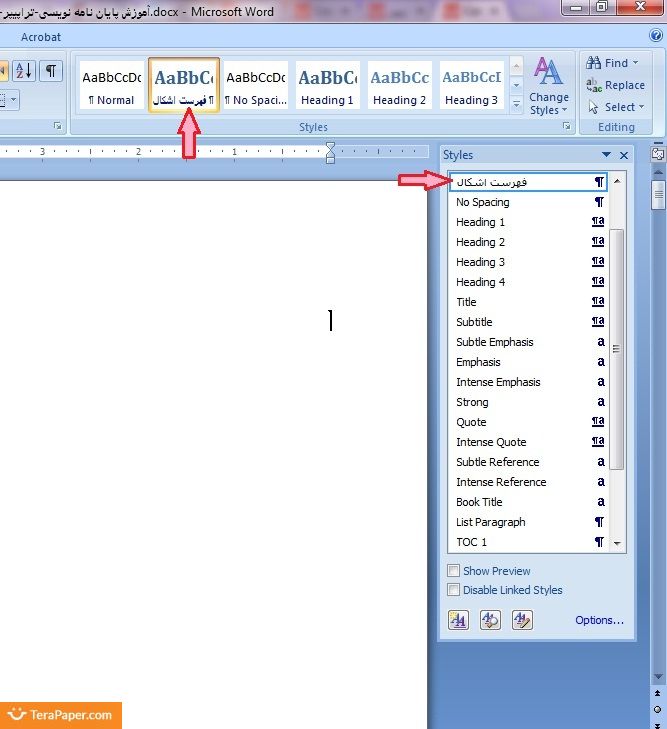Expand the Styles gallery More arrow
The width and height of the screenshot is (667, 729).
(517, 104)
